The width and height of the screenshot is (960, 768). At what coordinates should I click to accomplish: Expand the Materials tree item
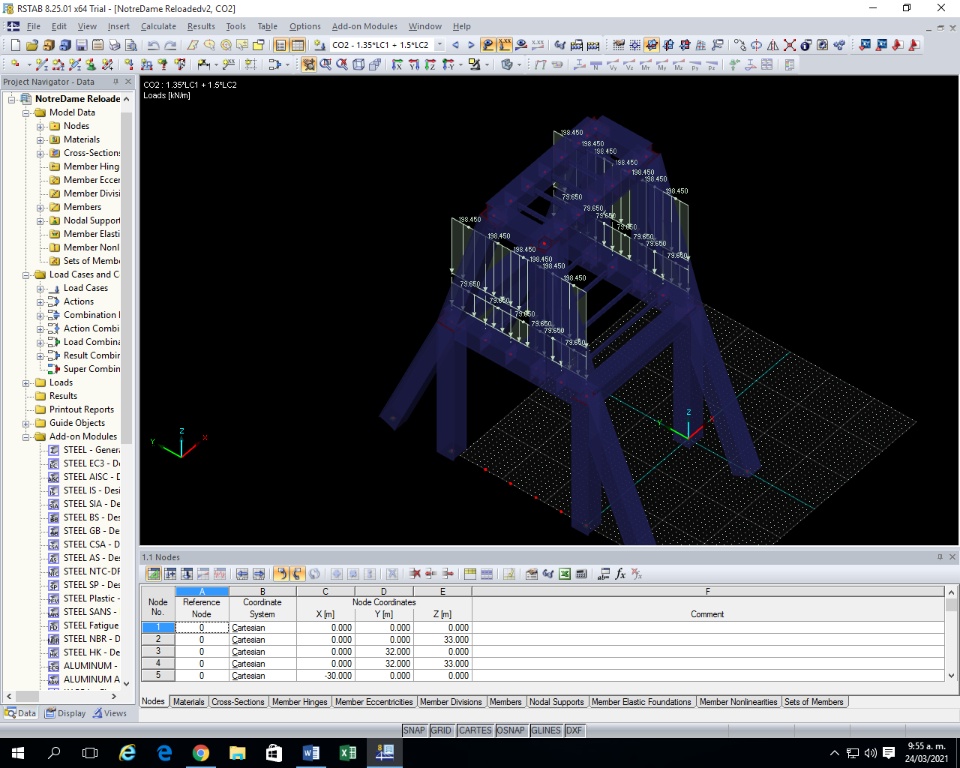pos(40,140)
